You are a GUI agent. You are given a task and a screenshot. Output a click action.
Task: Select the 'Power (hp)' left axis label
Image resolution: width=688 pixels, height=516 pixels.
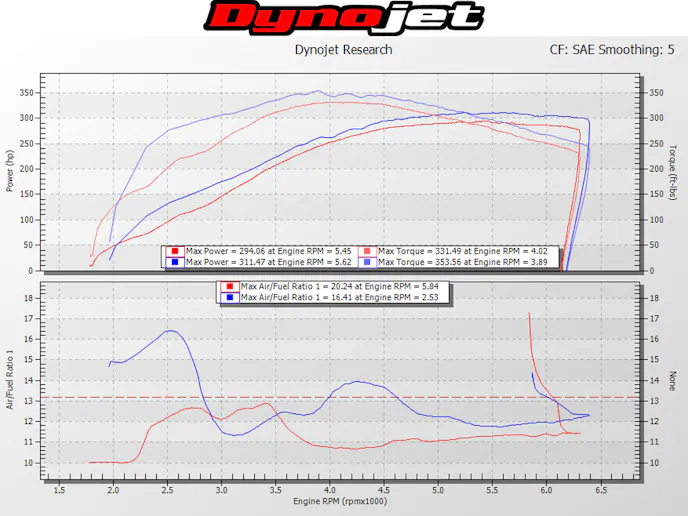pos(10,171)
